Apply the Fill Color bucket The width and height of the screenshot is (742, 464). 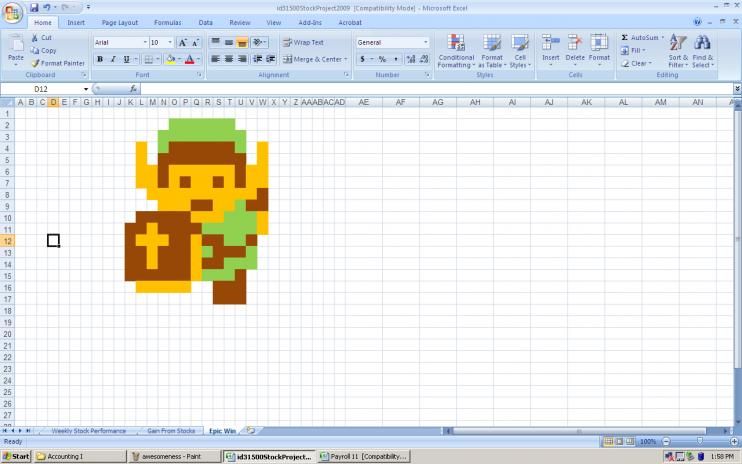tap(171, 59)
